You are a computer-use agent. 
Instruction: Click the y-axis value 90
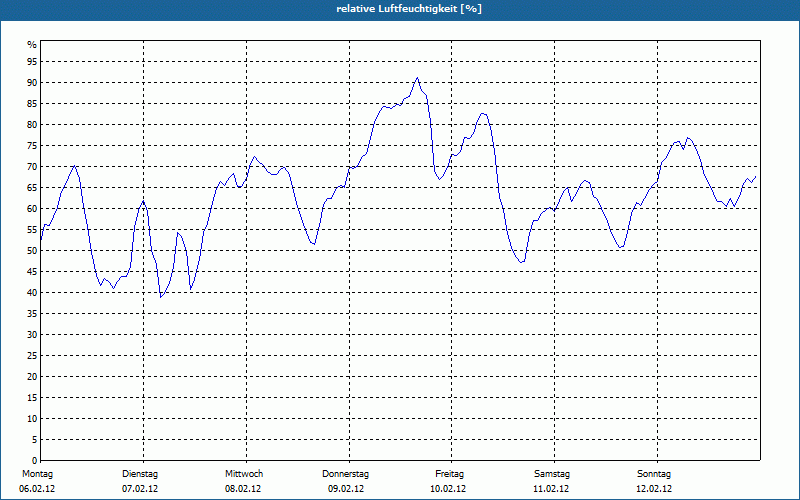(x=32, y=83)
